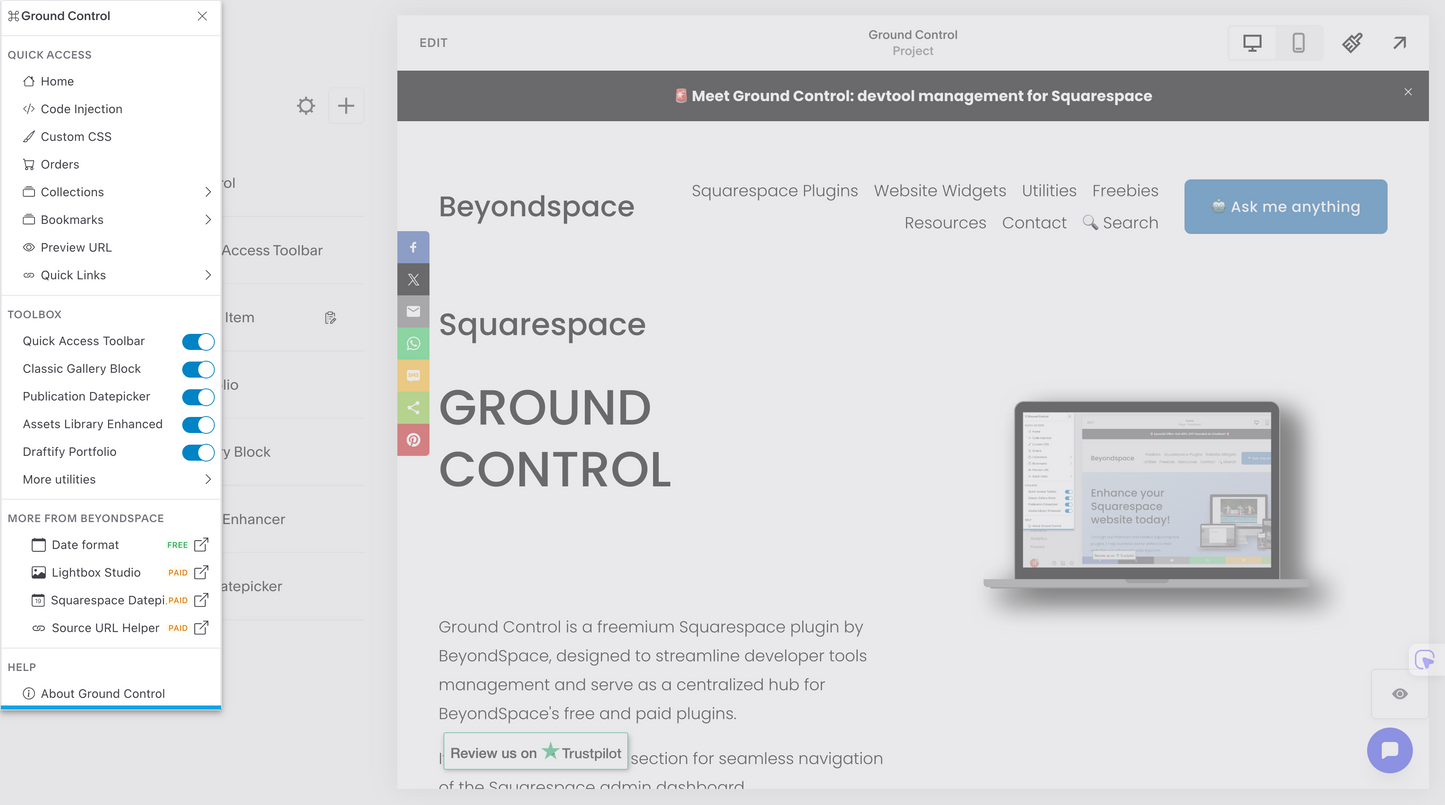The height and width of the screenshot is (805, 1445).
Task: Click the clipboard icon beside Item
Action: click(330, 318)
